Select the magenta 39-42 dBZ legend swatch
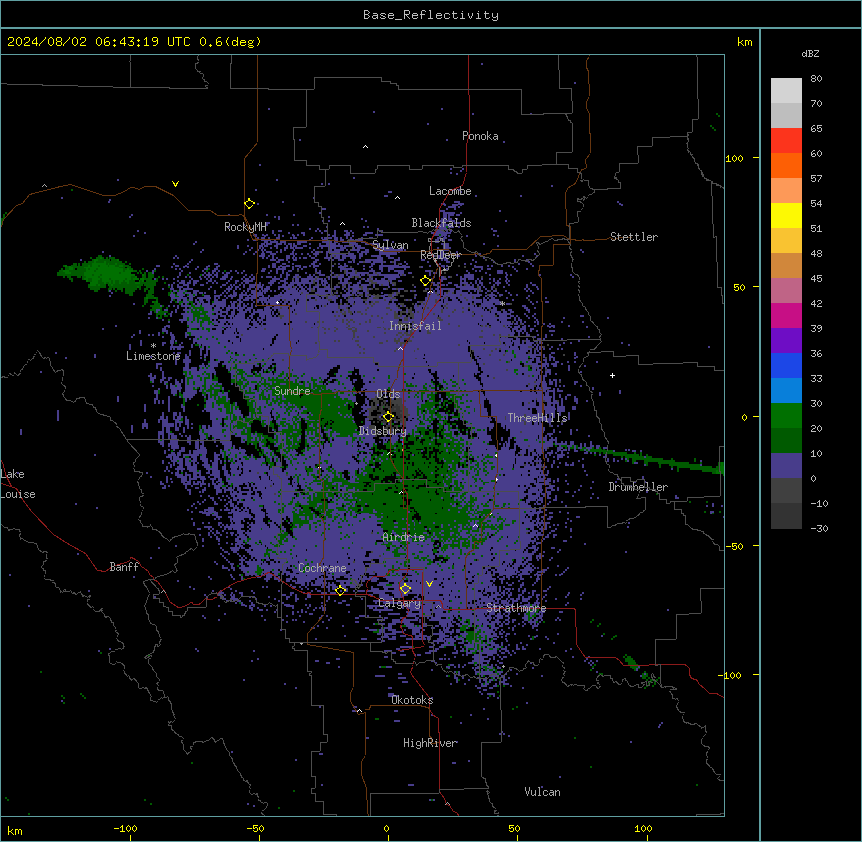The width and height of the screenshot is (862, 842). point(786,315)
